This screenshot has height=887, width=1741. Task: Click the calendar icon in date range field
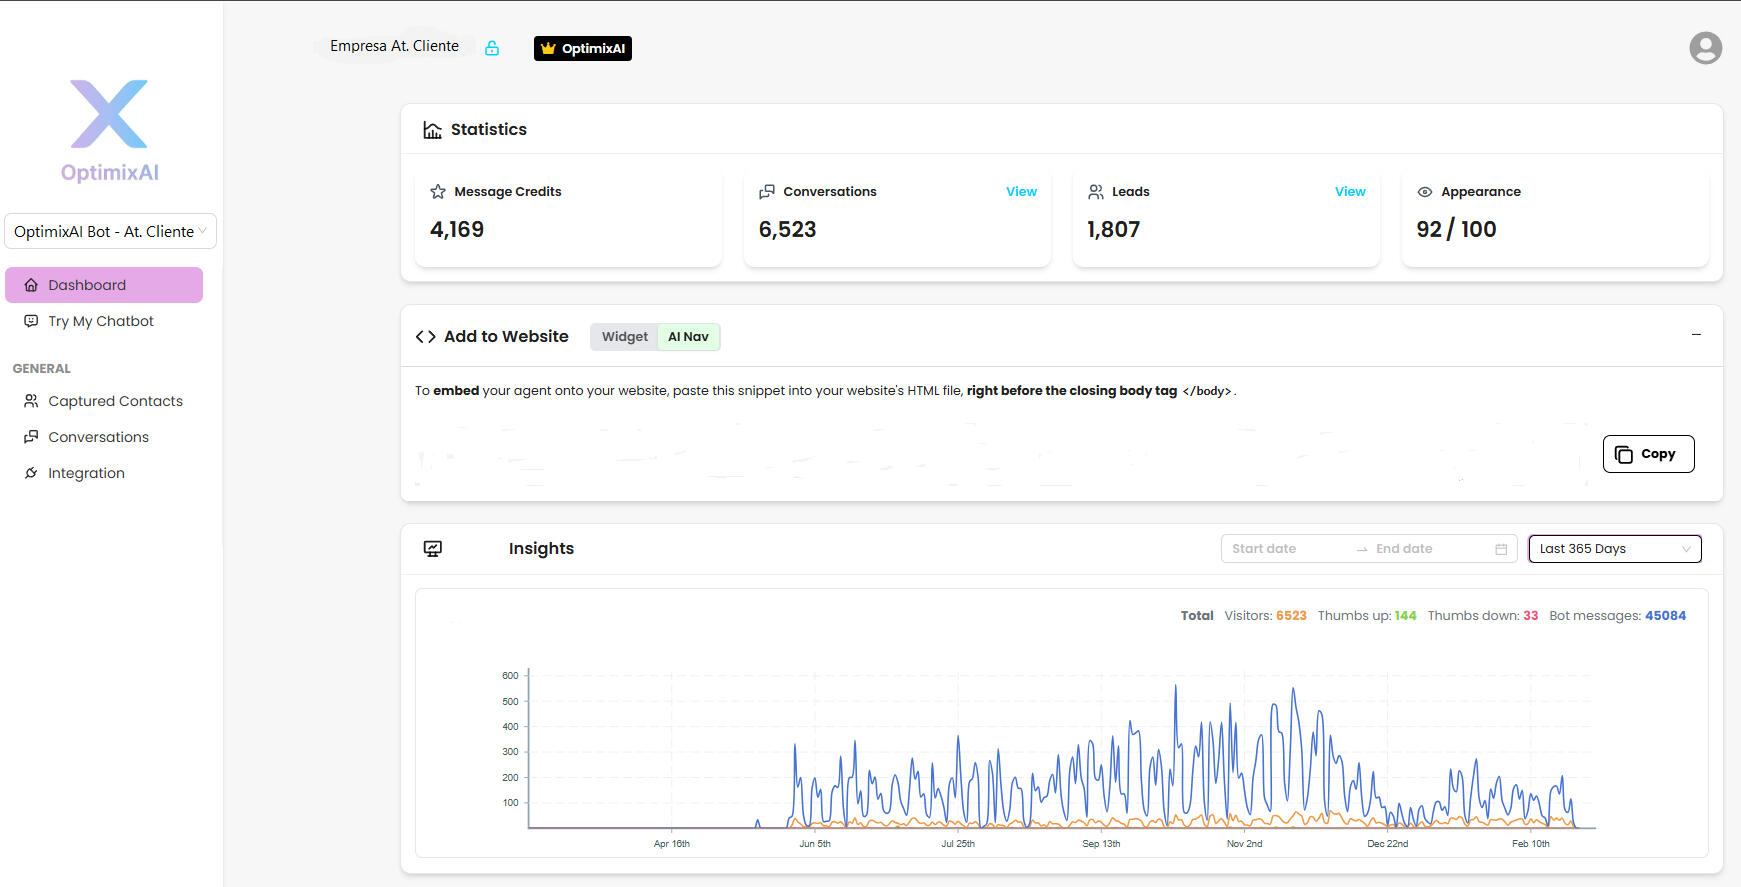pos(1501,549)
